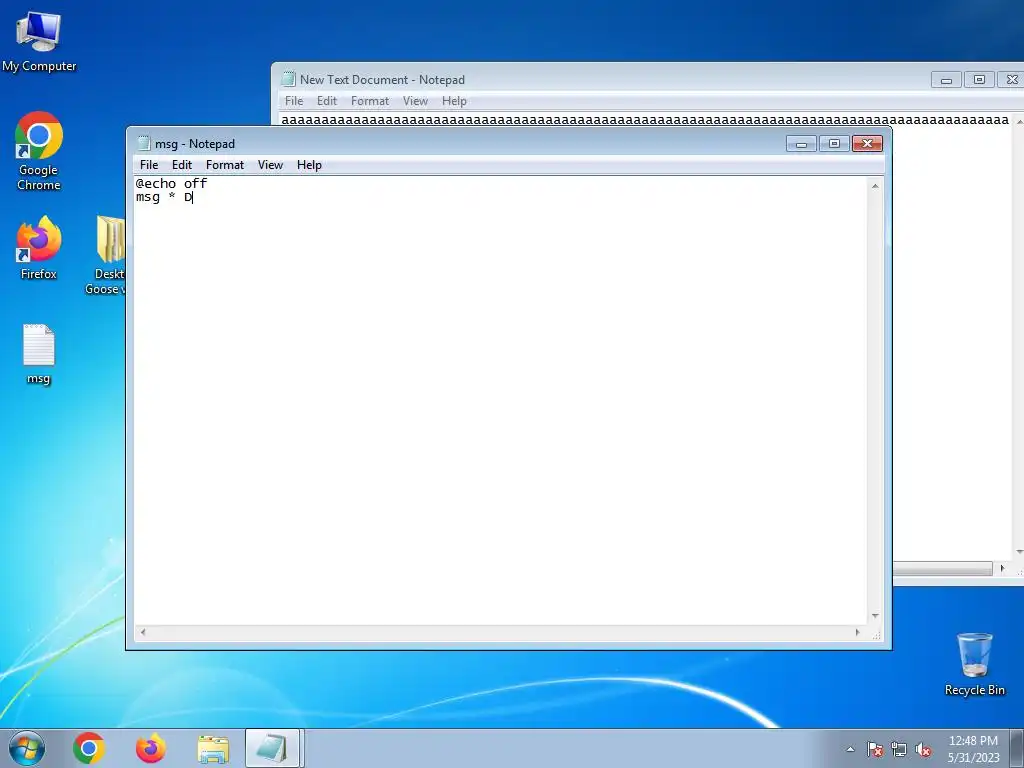The height and width of the screenshot is (768, 1024).
Task: Click scroll up arrow in msg Notepad
Action: tap(875, 186)
